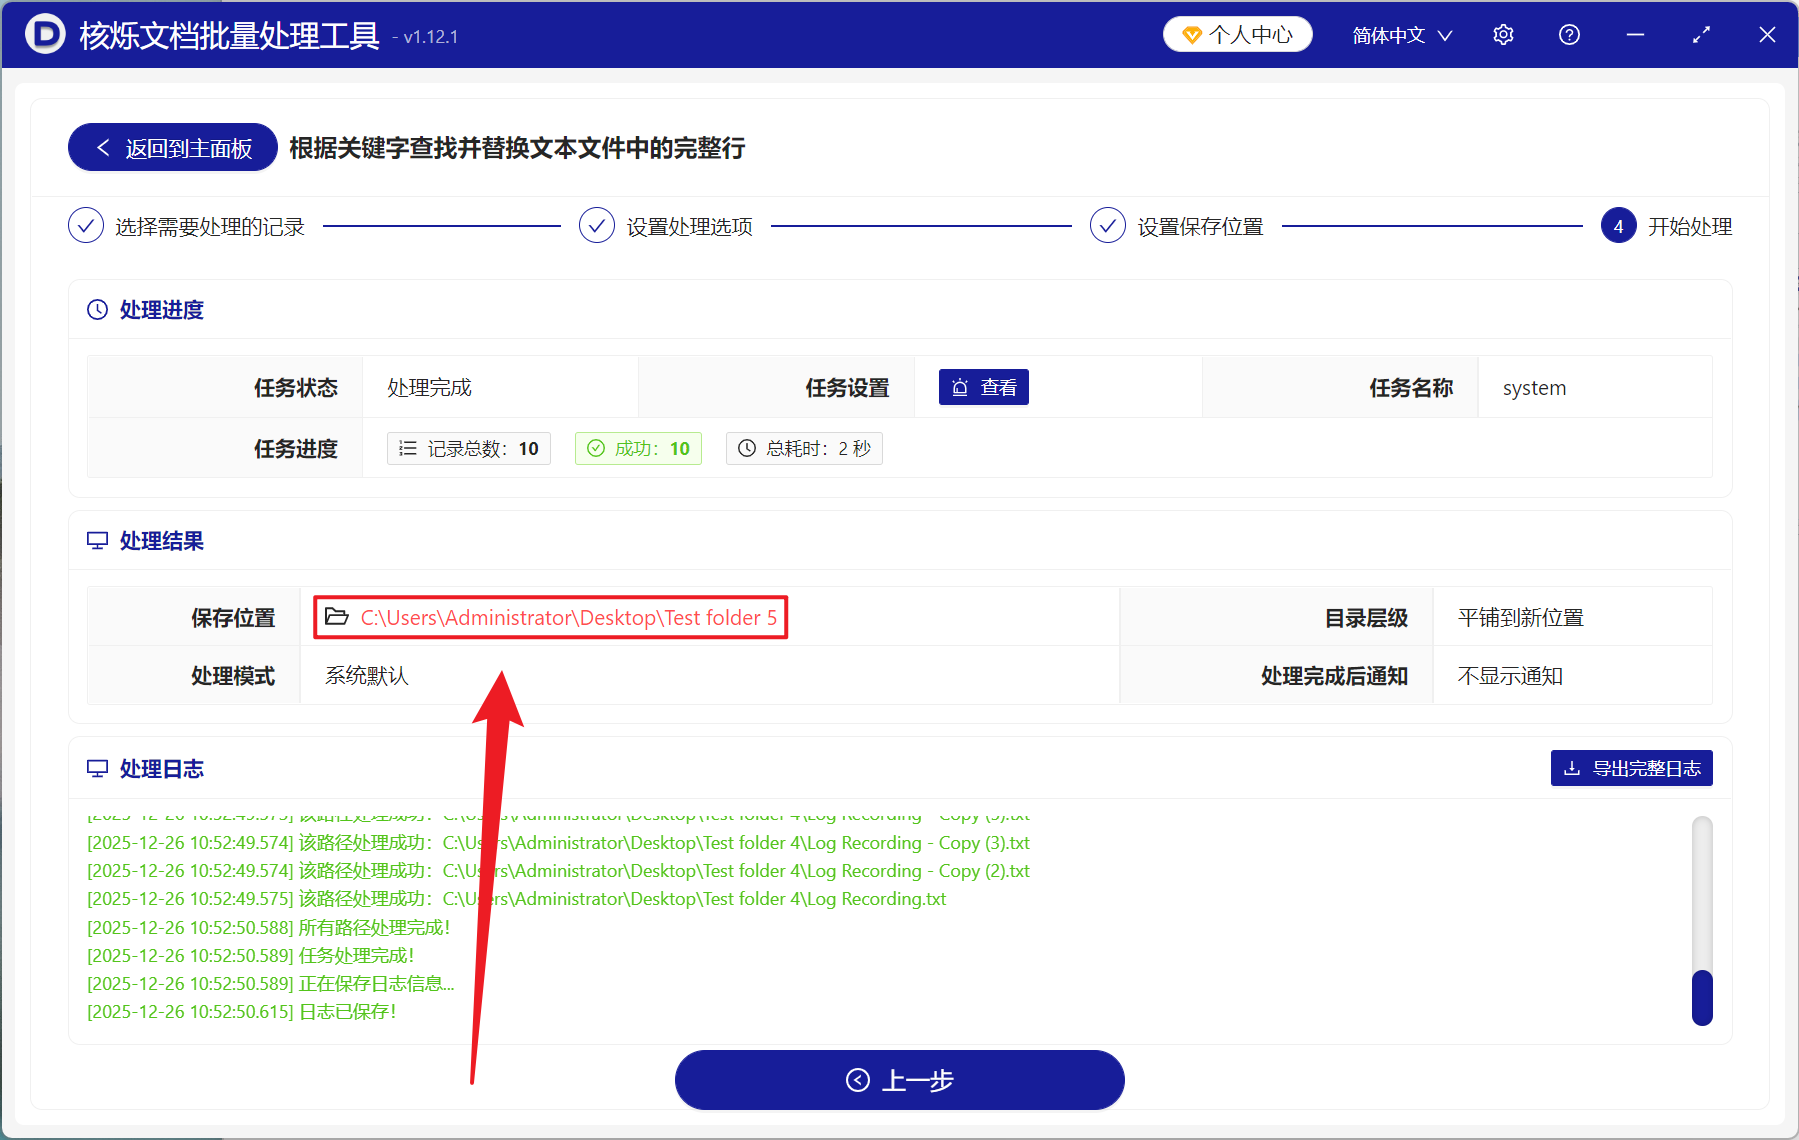Image resolution: width=1799 pixels, height=1140 pixels.
Task: Click the crown icon on 个人中心
Action: click(x=1191, y=33)
